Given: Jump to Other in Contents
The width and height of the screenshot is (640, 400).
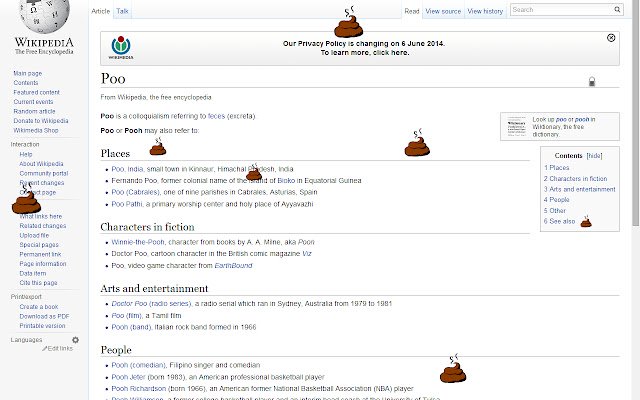Looking at the screenshot, I should coord(555,211).
